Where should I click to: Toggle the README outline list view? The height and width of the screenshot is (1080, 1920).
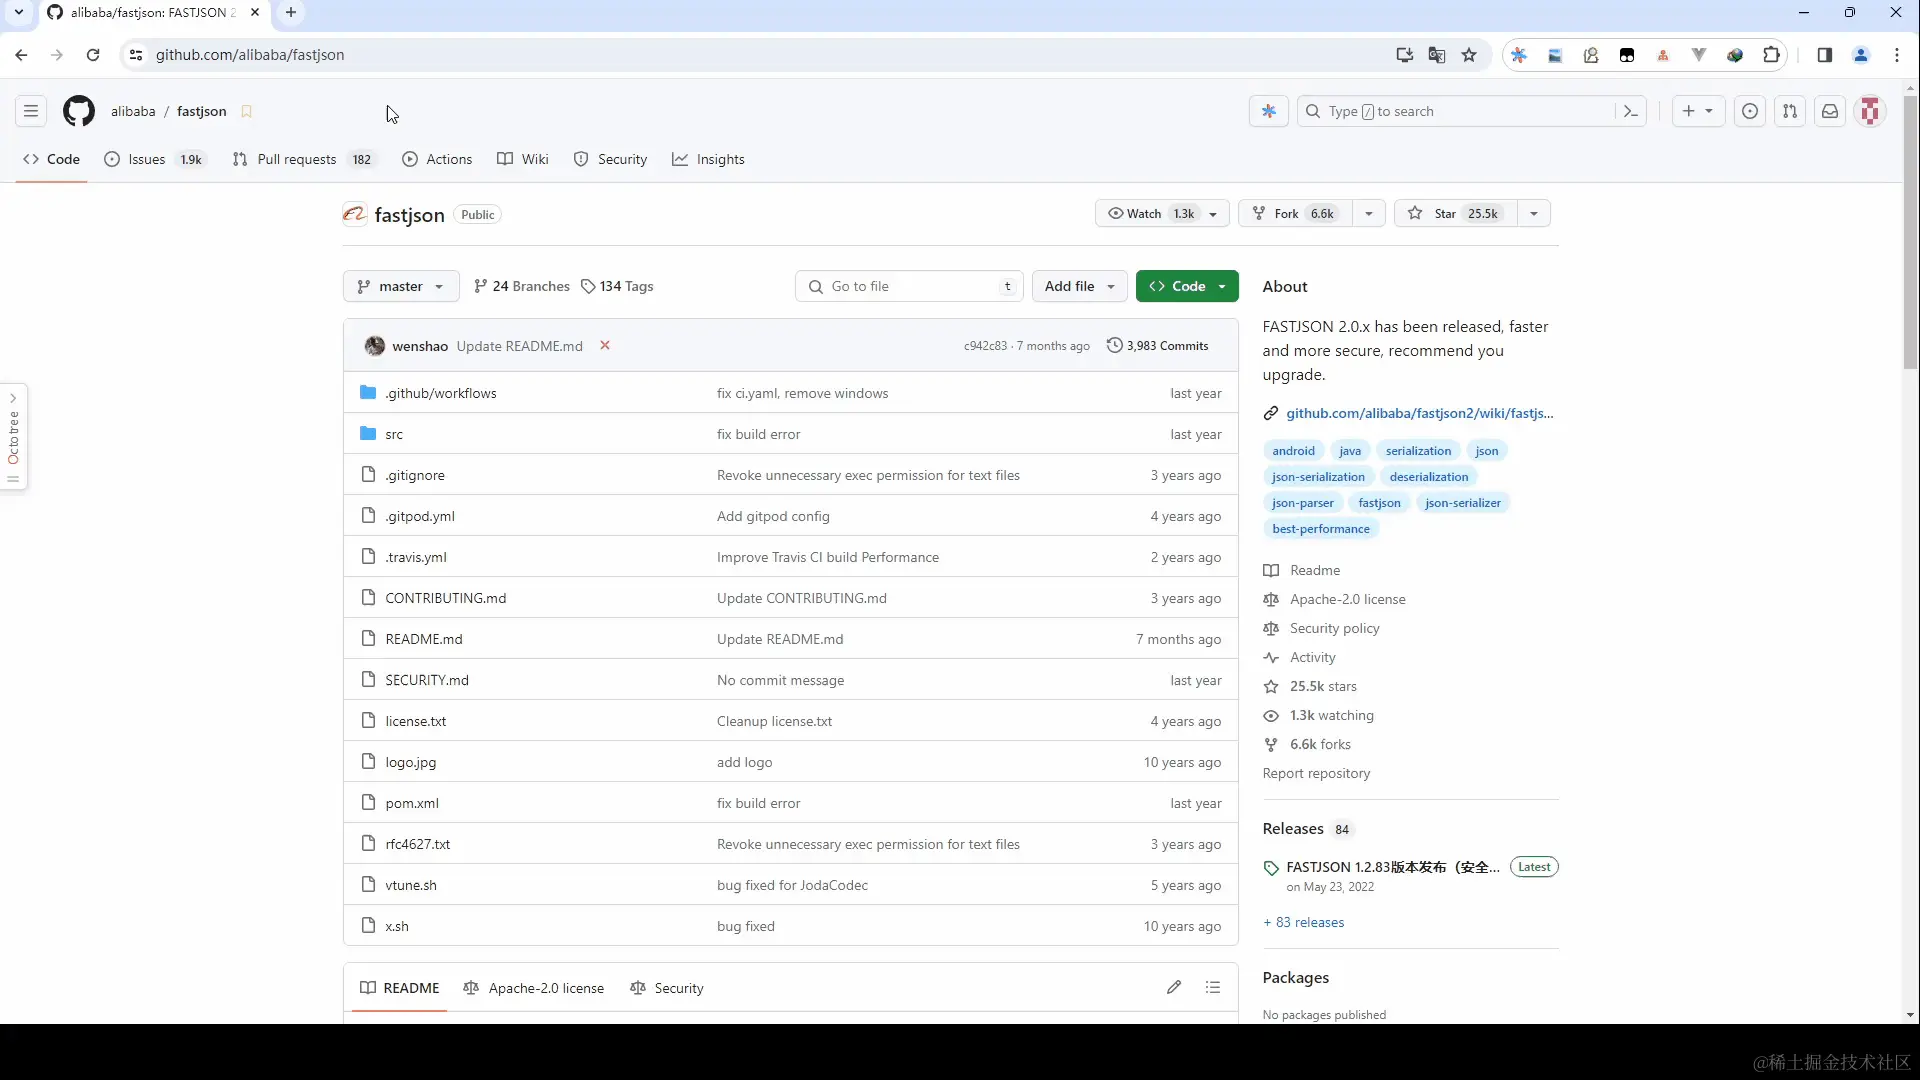pos(1213,988)
